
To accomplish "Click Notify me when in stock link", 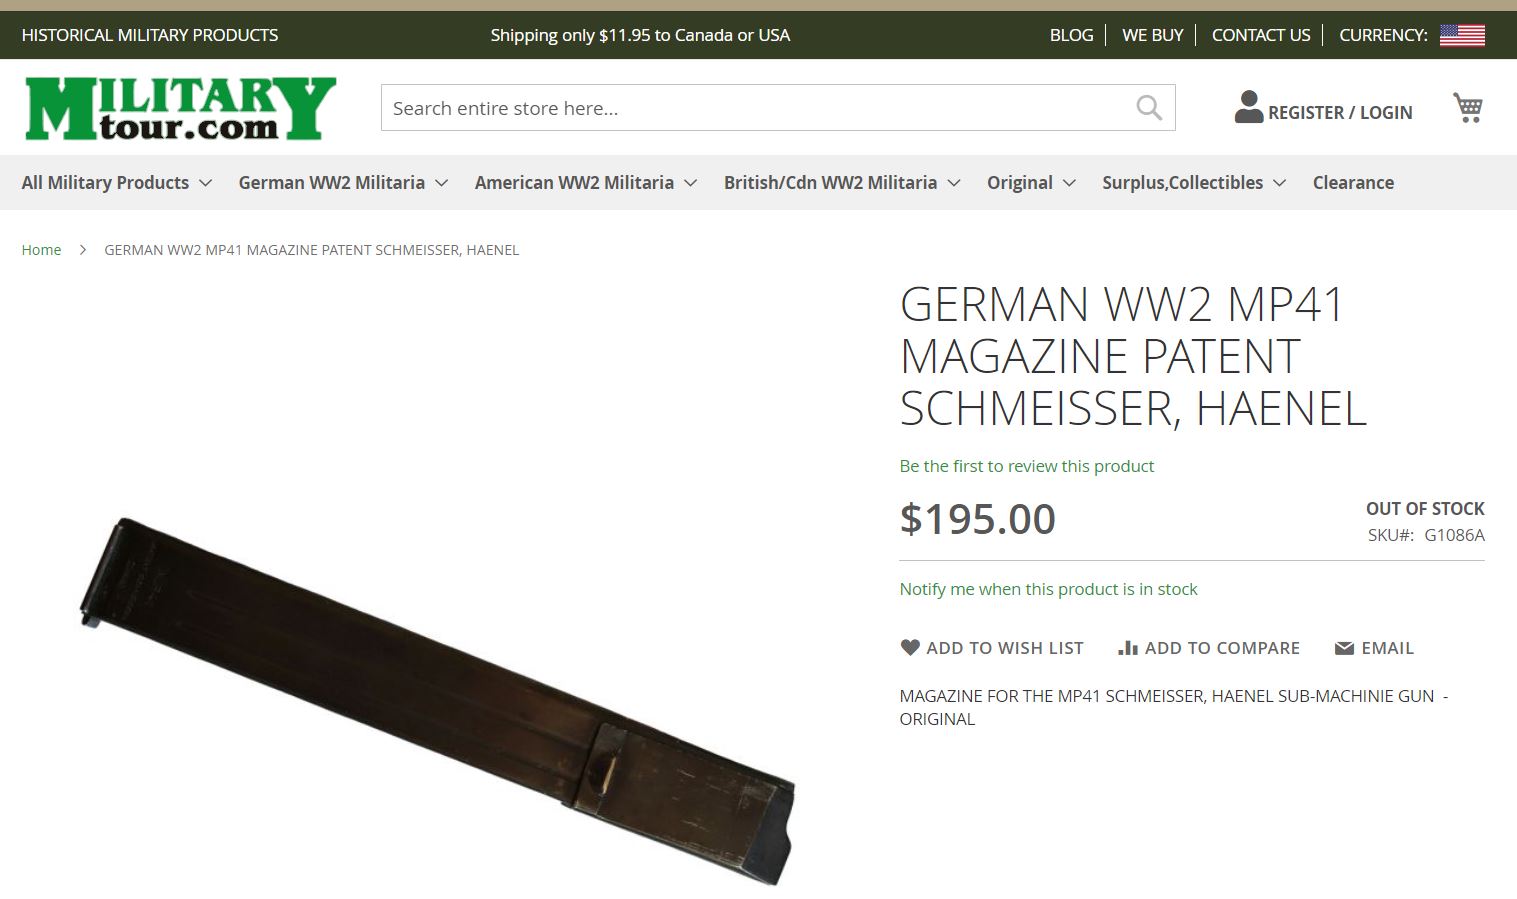I will pos(1048,589).
